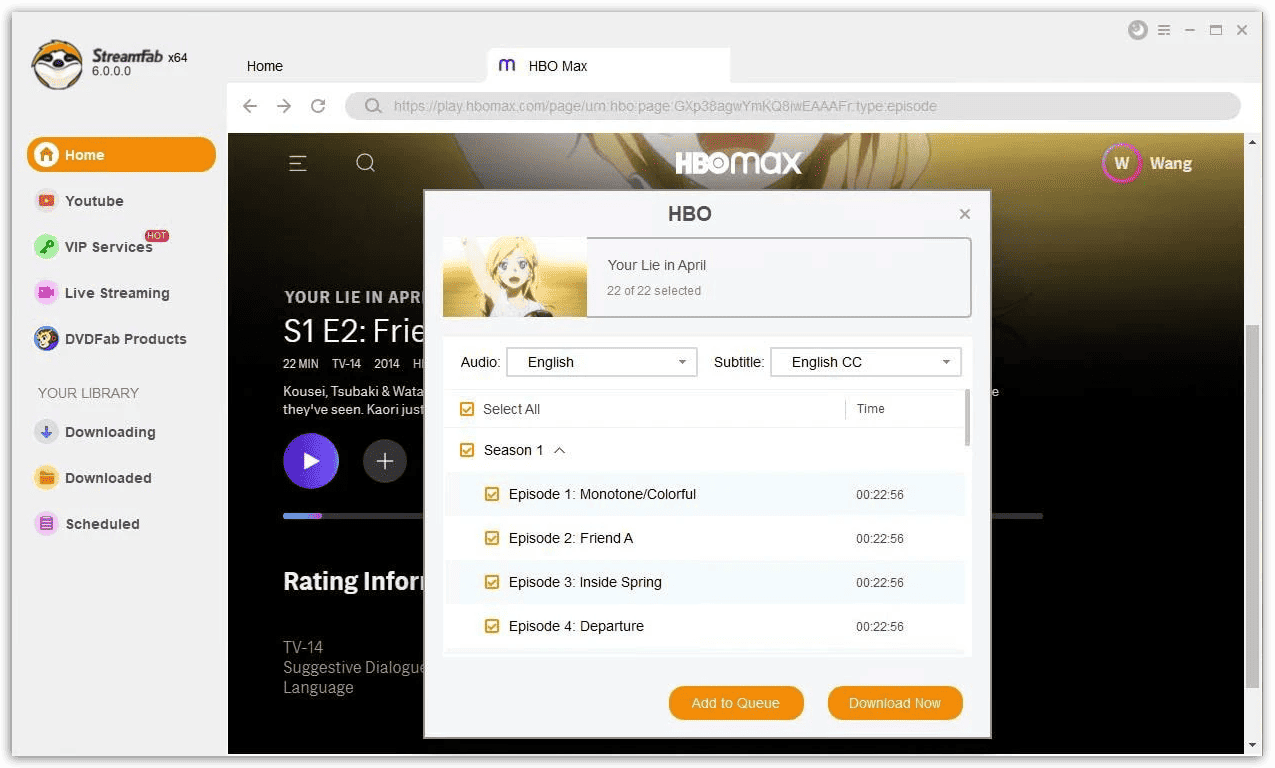Open the Home sidebar section
Image resolution: width=1275 pixels, height=768 pixels.
click(121, 155)
